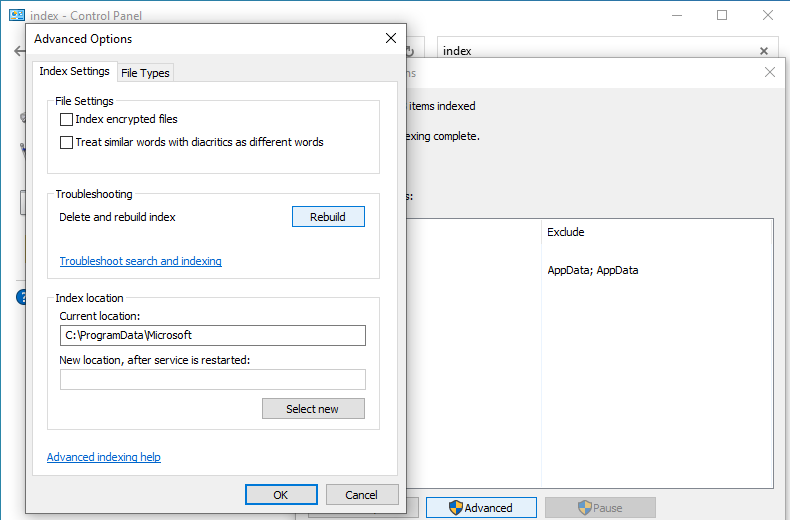Switch to the File Types tab
790x520 pixels.
point(145,73)
